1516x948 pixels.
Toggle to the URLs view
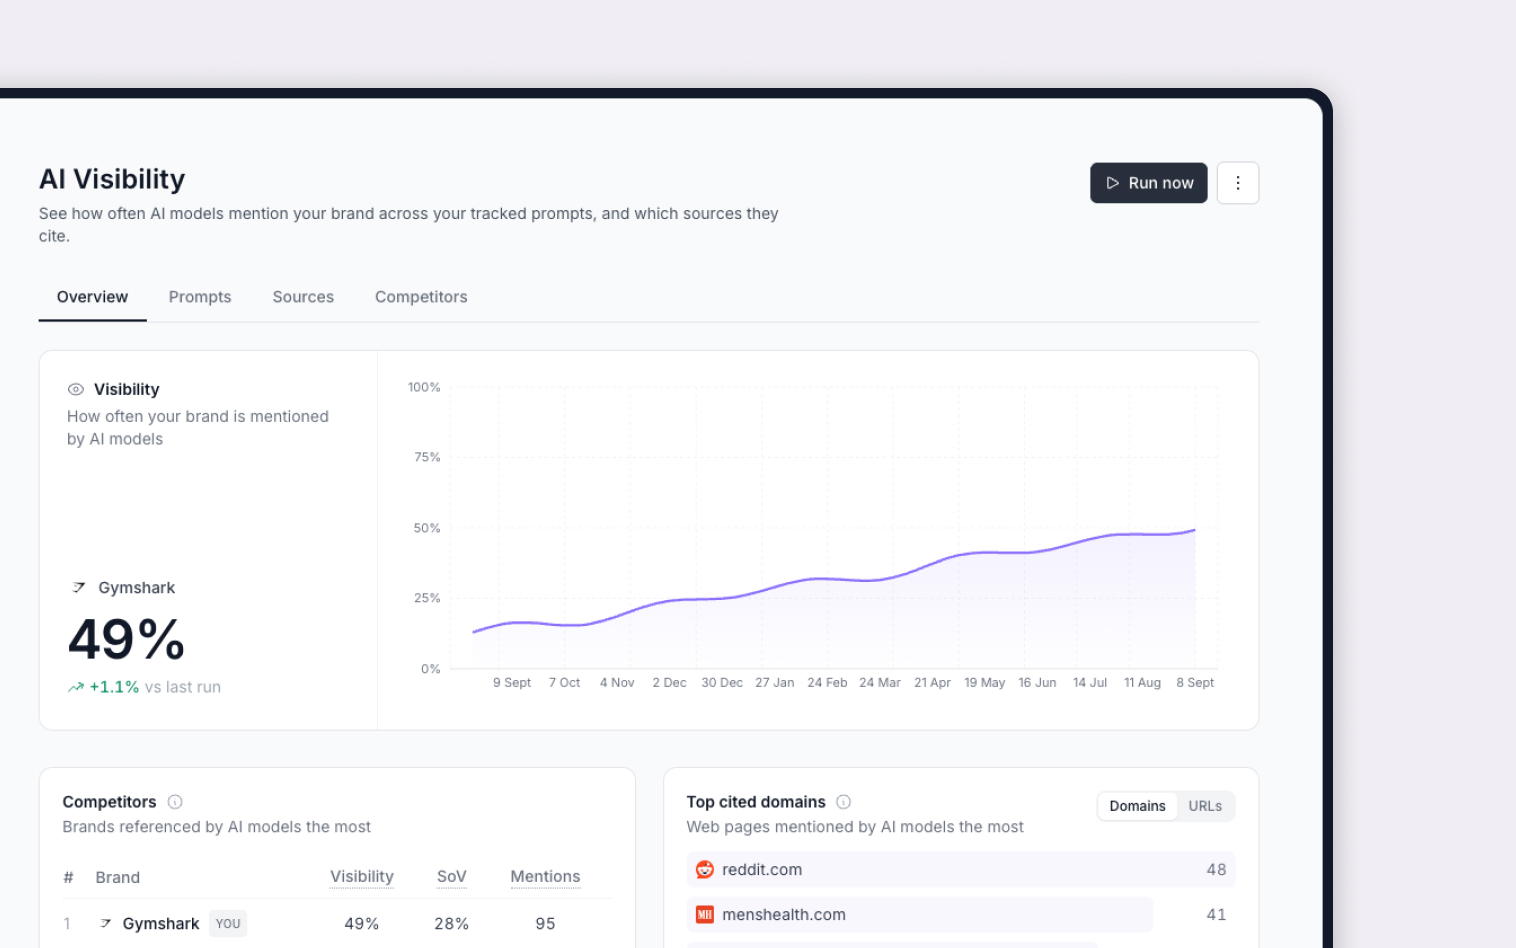coord(1205,806)
